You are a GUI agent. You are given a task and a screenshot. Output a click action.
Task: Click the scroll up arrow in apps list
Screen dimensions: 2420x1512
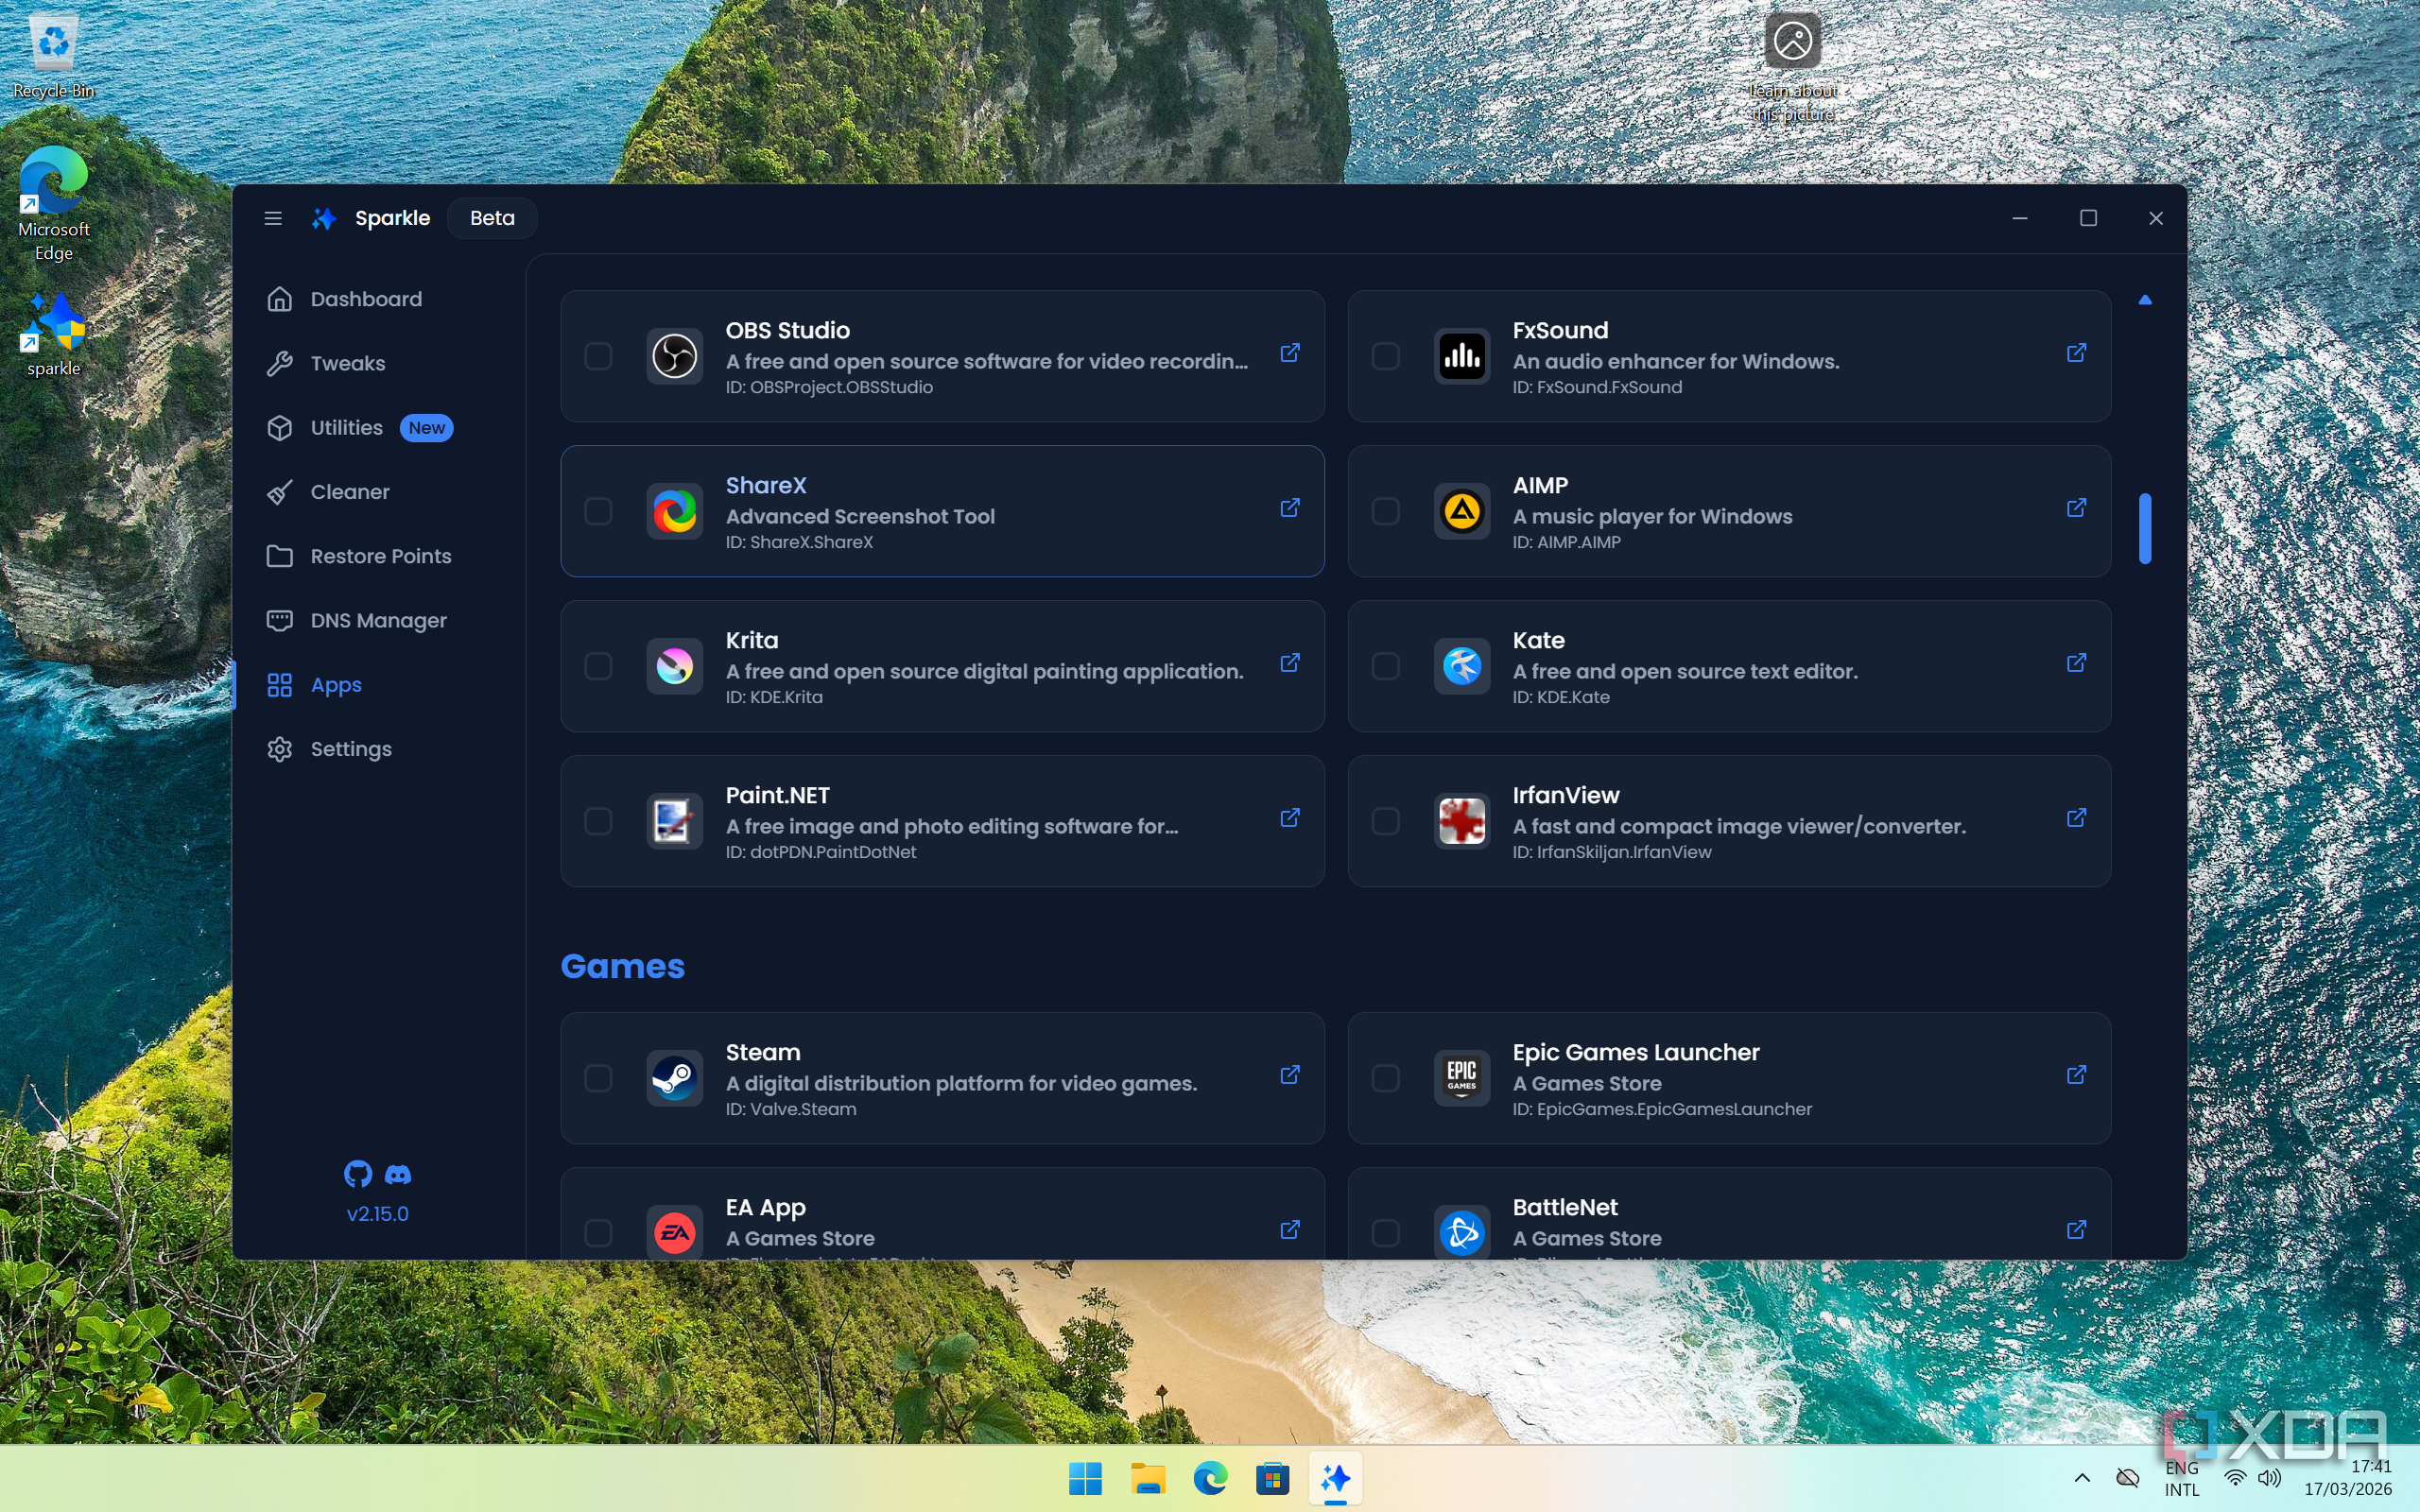point(2145,299)
